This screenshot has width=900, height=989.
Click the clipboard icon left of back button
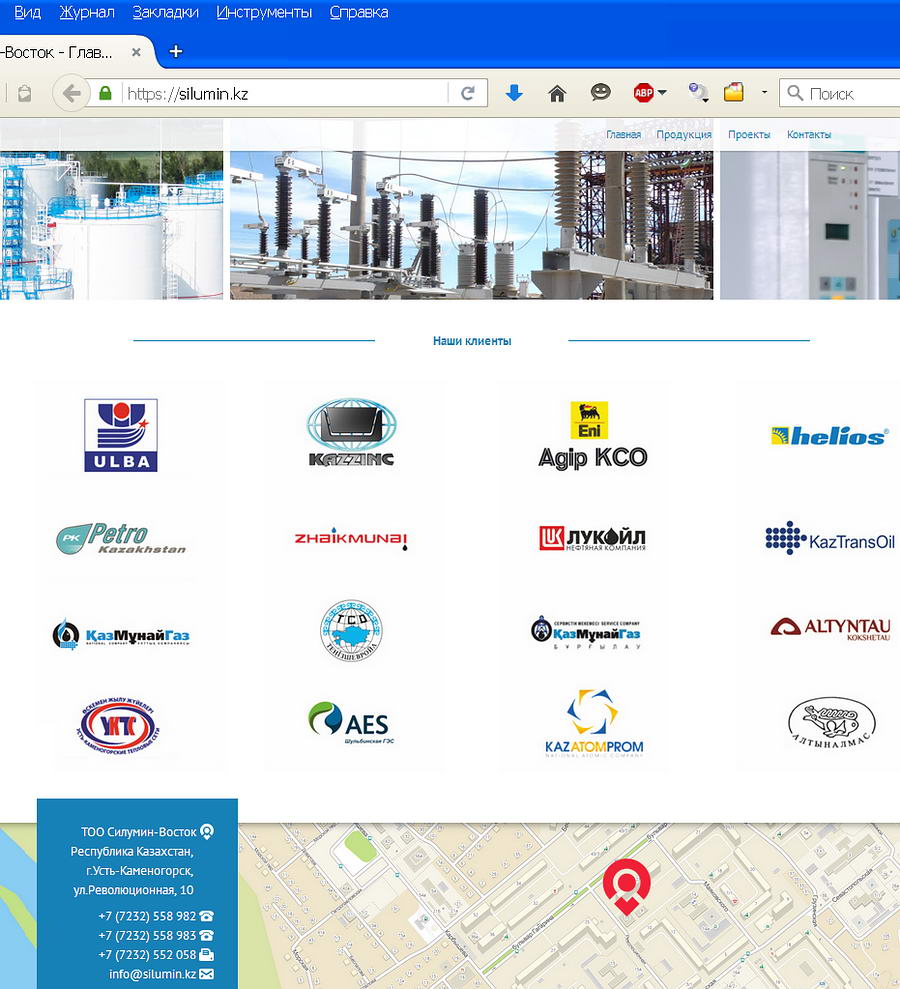25,94
